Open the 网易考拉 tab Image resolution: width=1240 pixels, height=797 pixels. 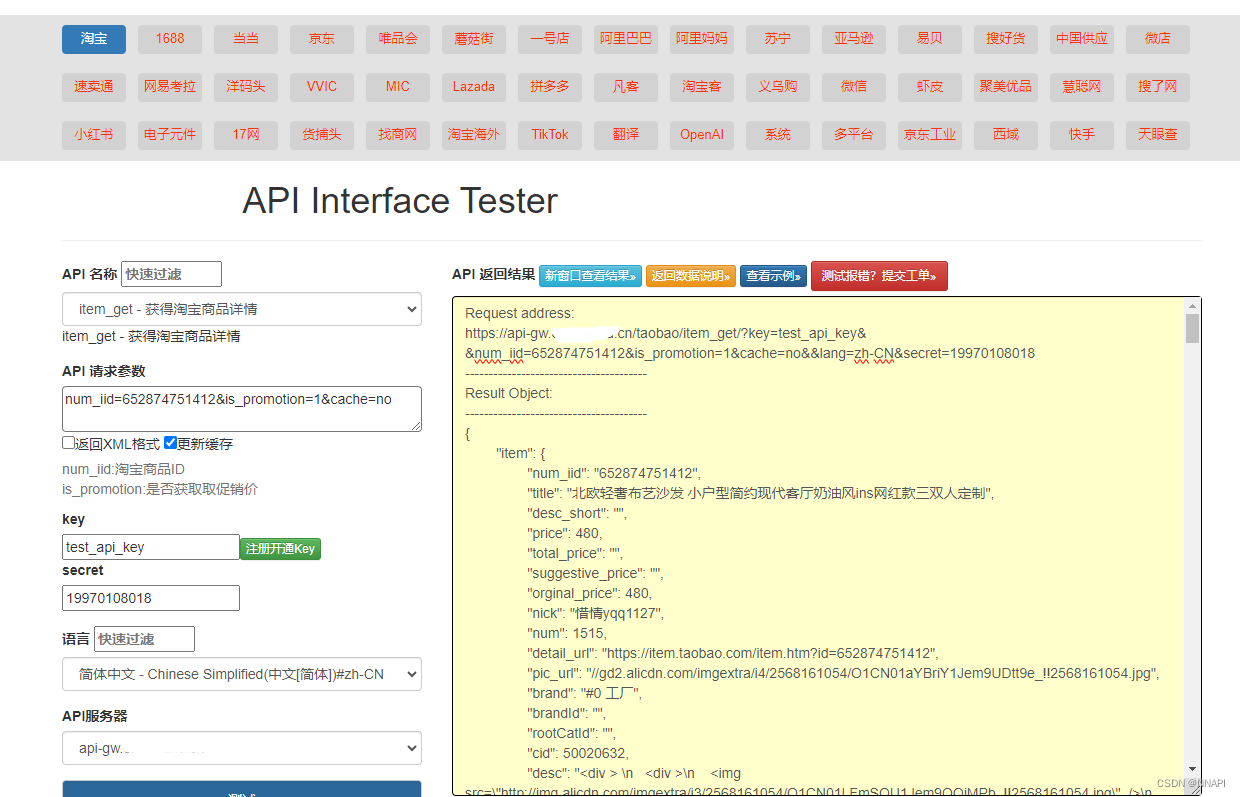170,87
